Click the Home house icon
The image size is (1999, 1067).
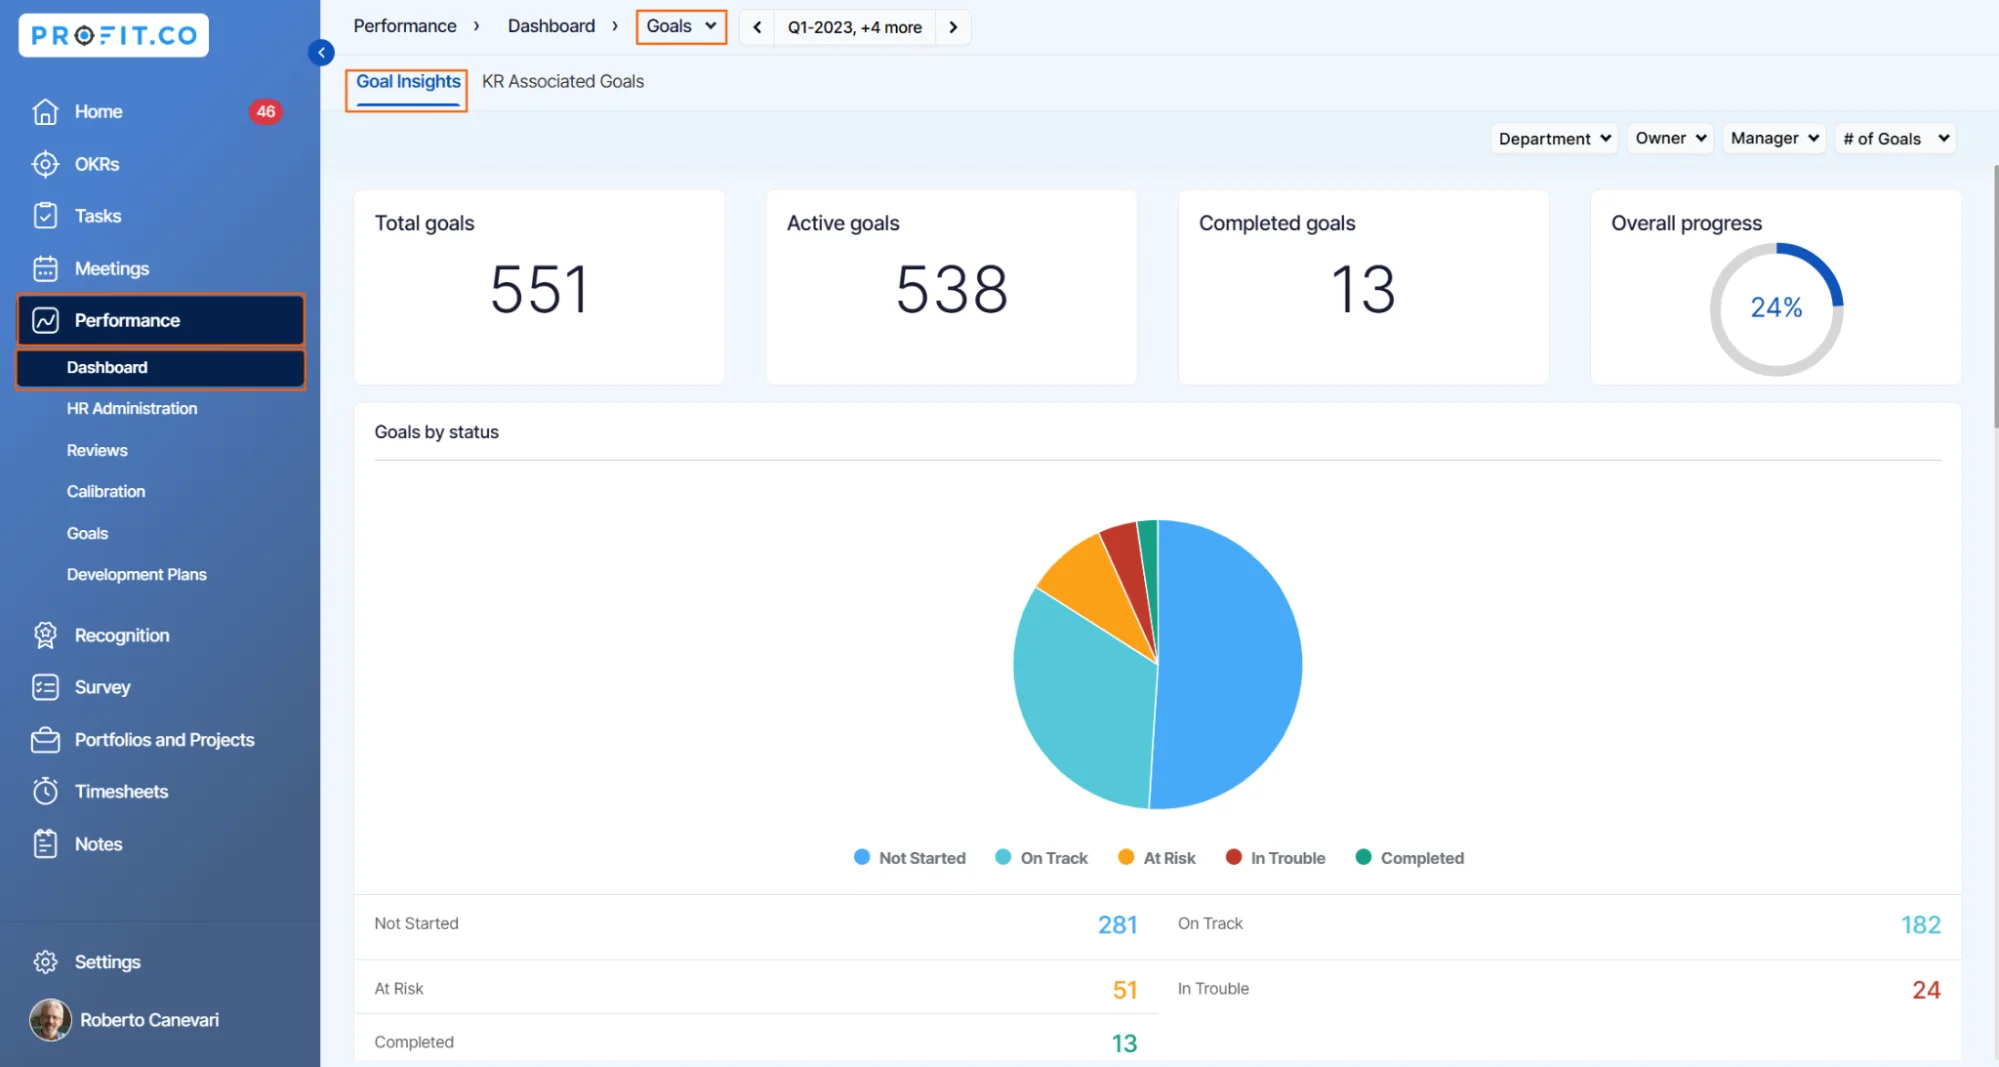click(45, 111)
